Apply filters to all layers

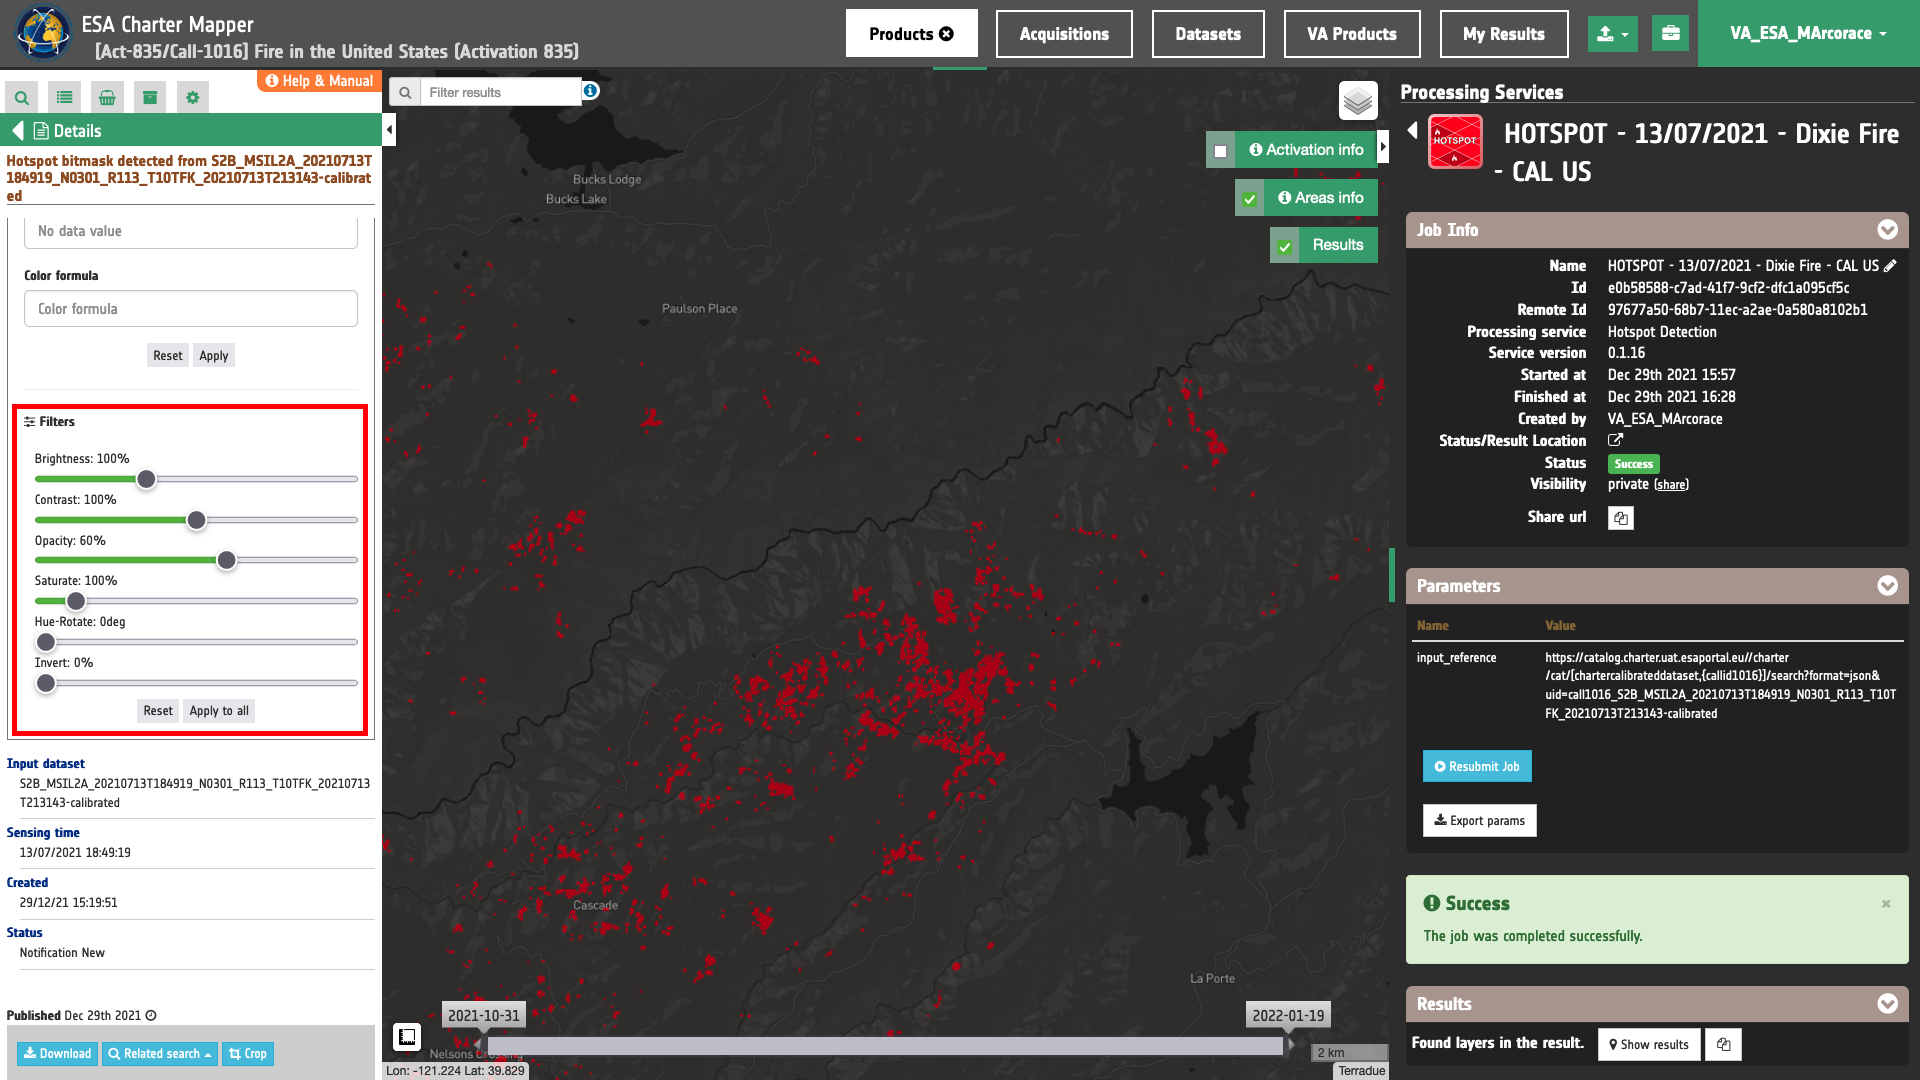tap(219, 711)
